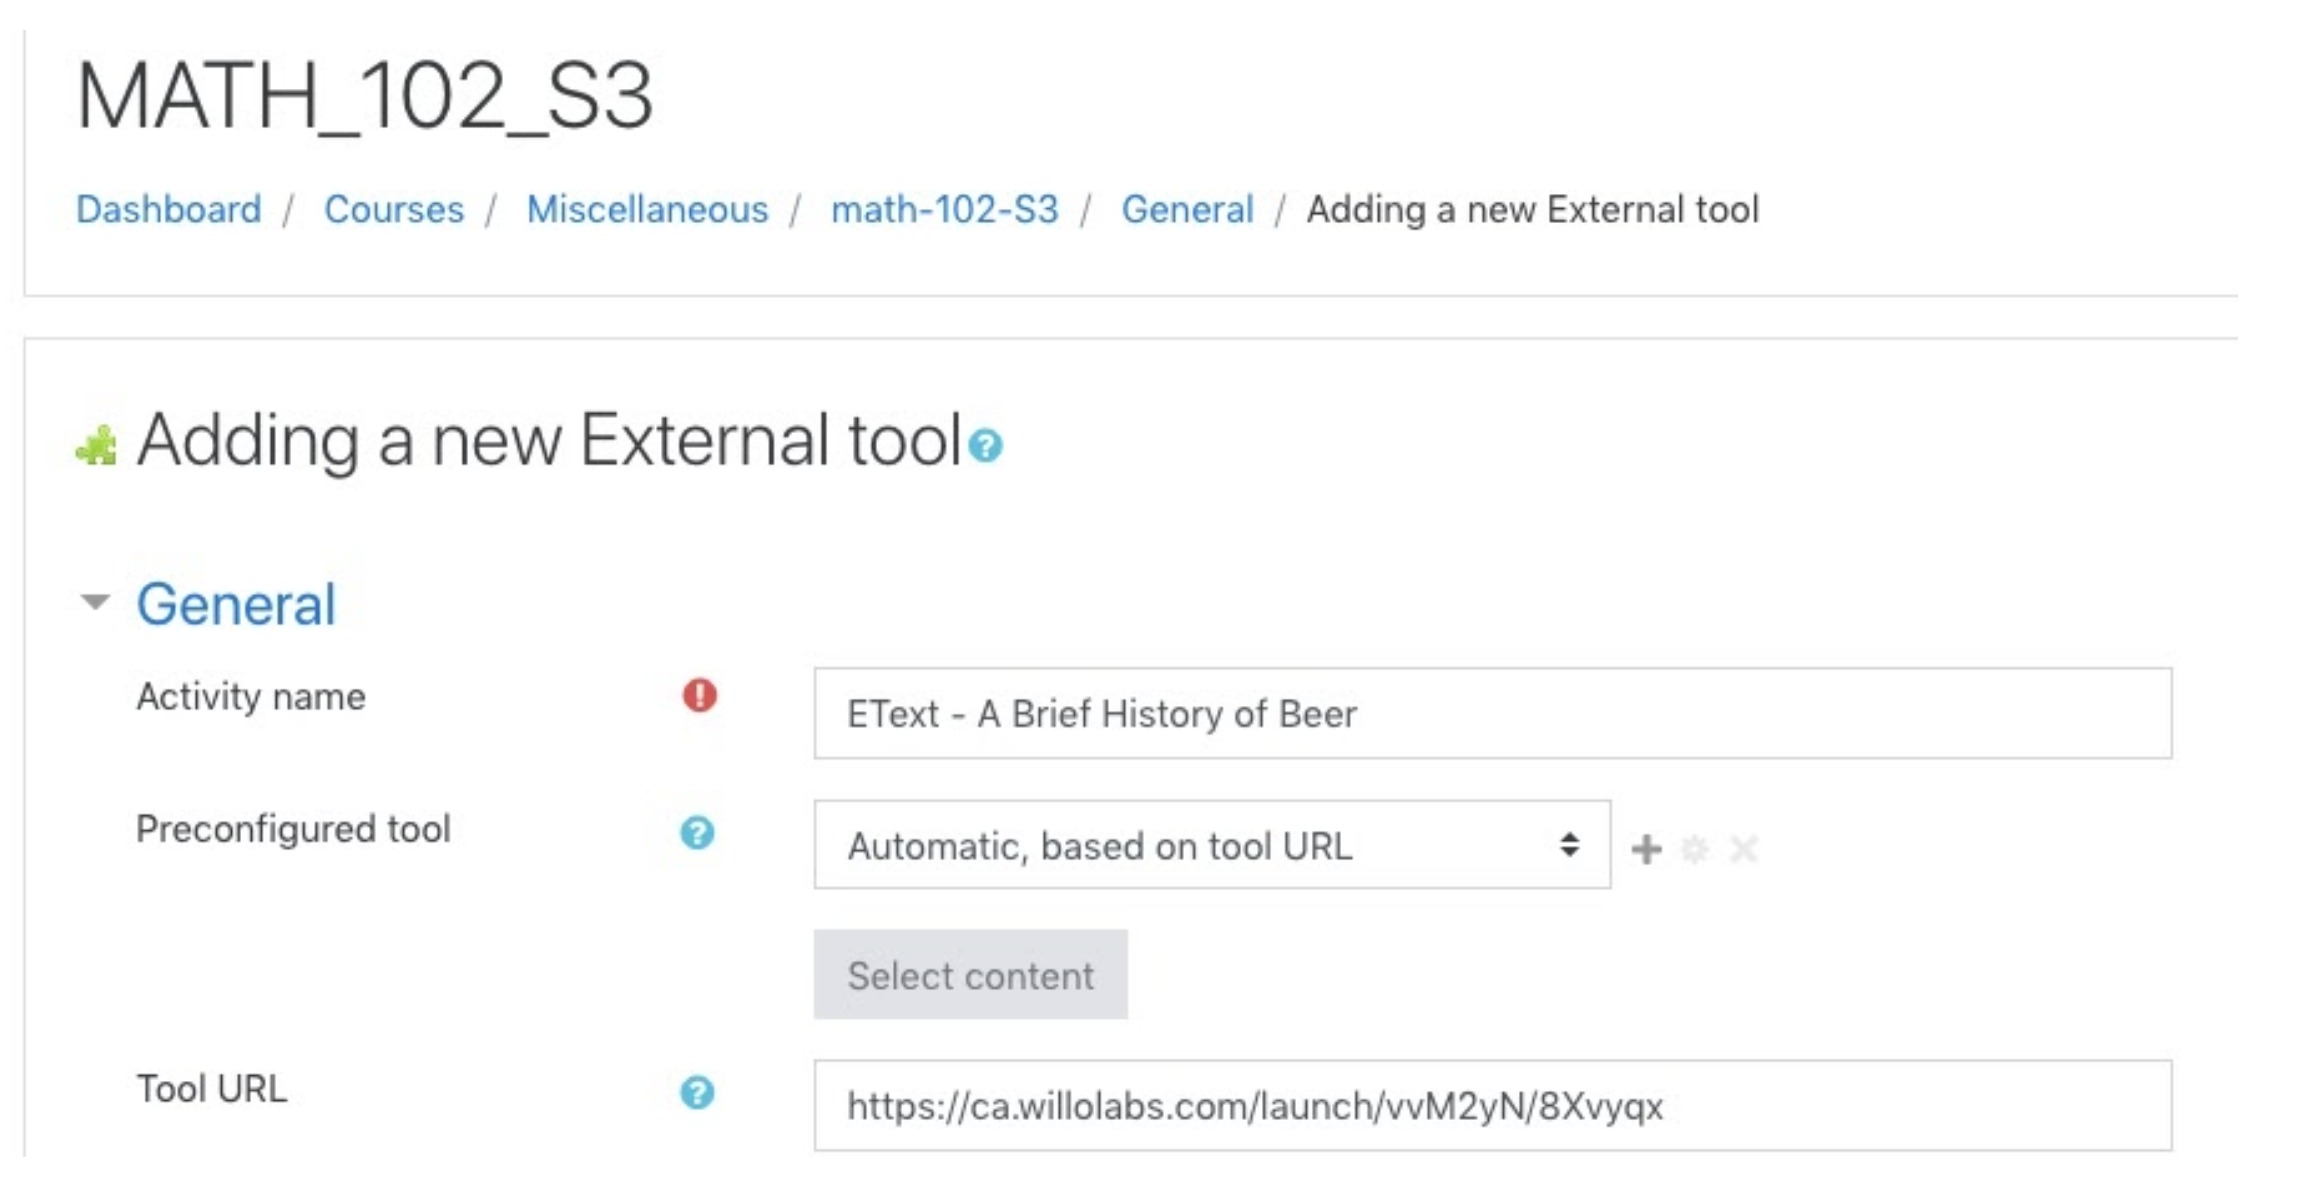Open Courses breadcrumb link
Screen dimensions: 2312x1190
pos(394,209)
